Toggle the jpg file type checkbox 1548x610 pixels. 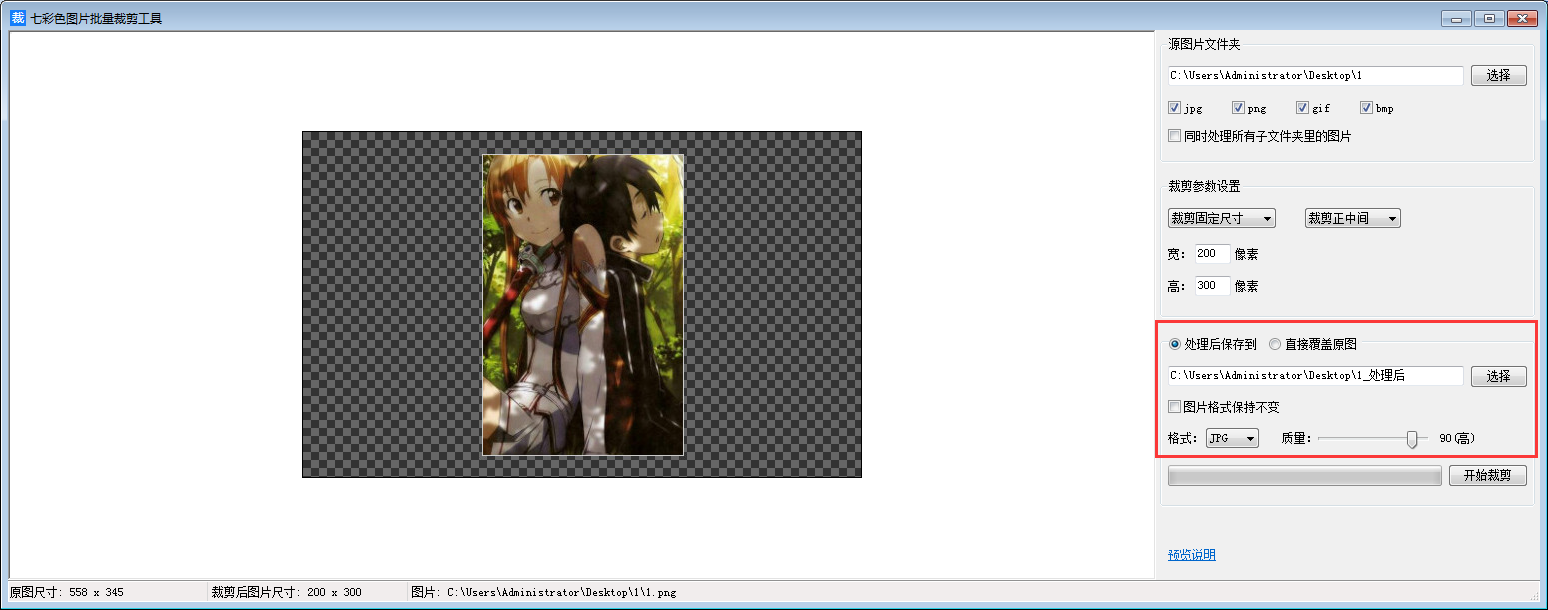coord(1174,108)
